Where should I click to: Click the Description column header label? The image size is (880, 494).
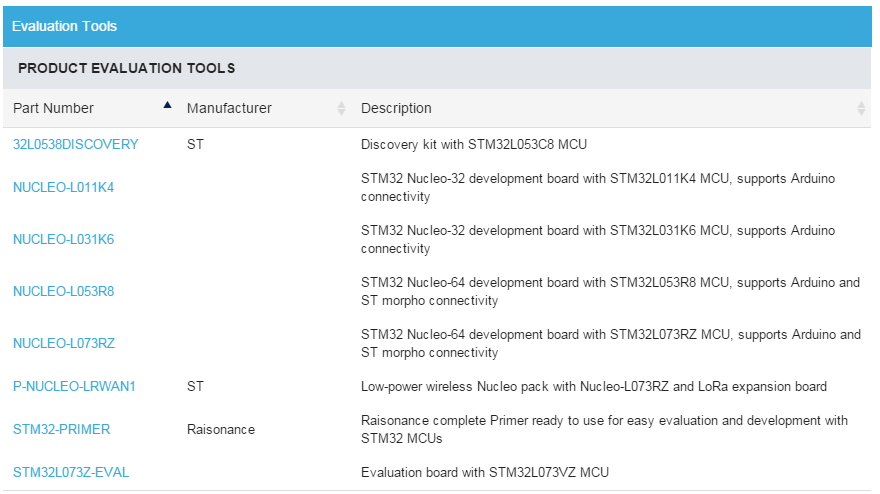click(396, 108)
